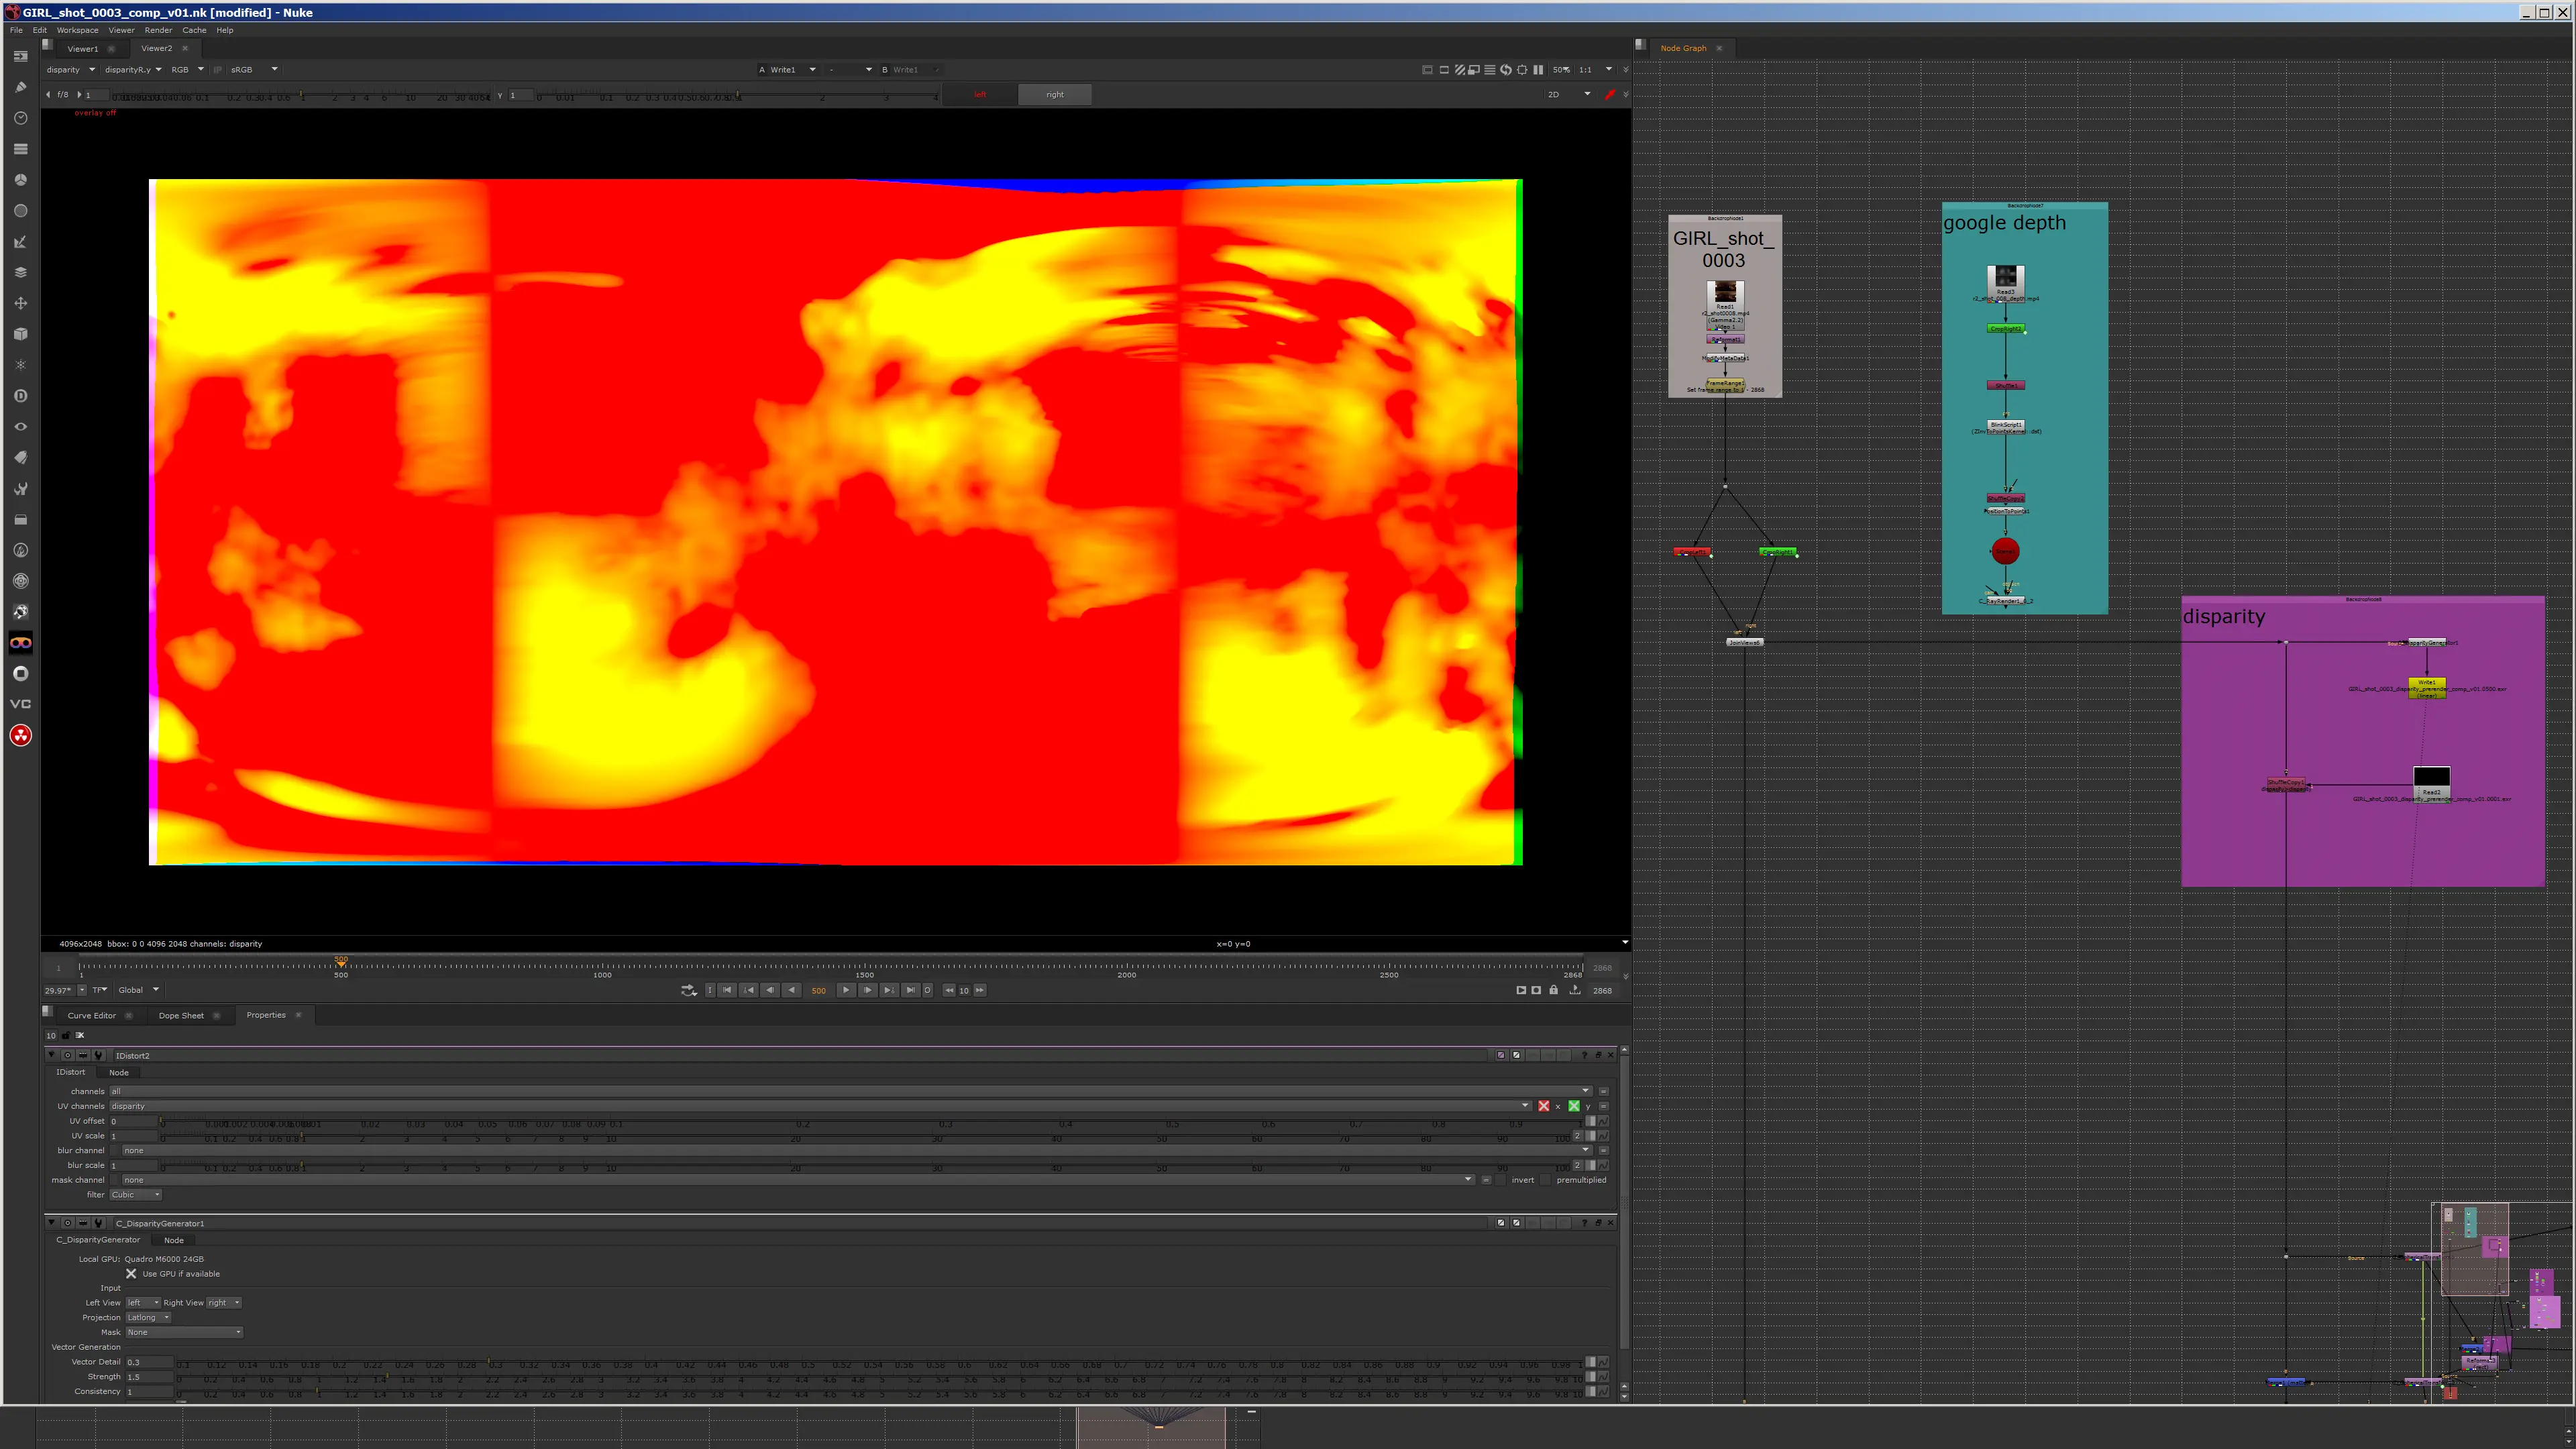Toggle the green Y channel checkbox on UV channels
Image resolution: width=2576 pixels, height=1449 pixels.
click(x=1574, y=1106)
